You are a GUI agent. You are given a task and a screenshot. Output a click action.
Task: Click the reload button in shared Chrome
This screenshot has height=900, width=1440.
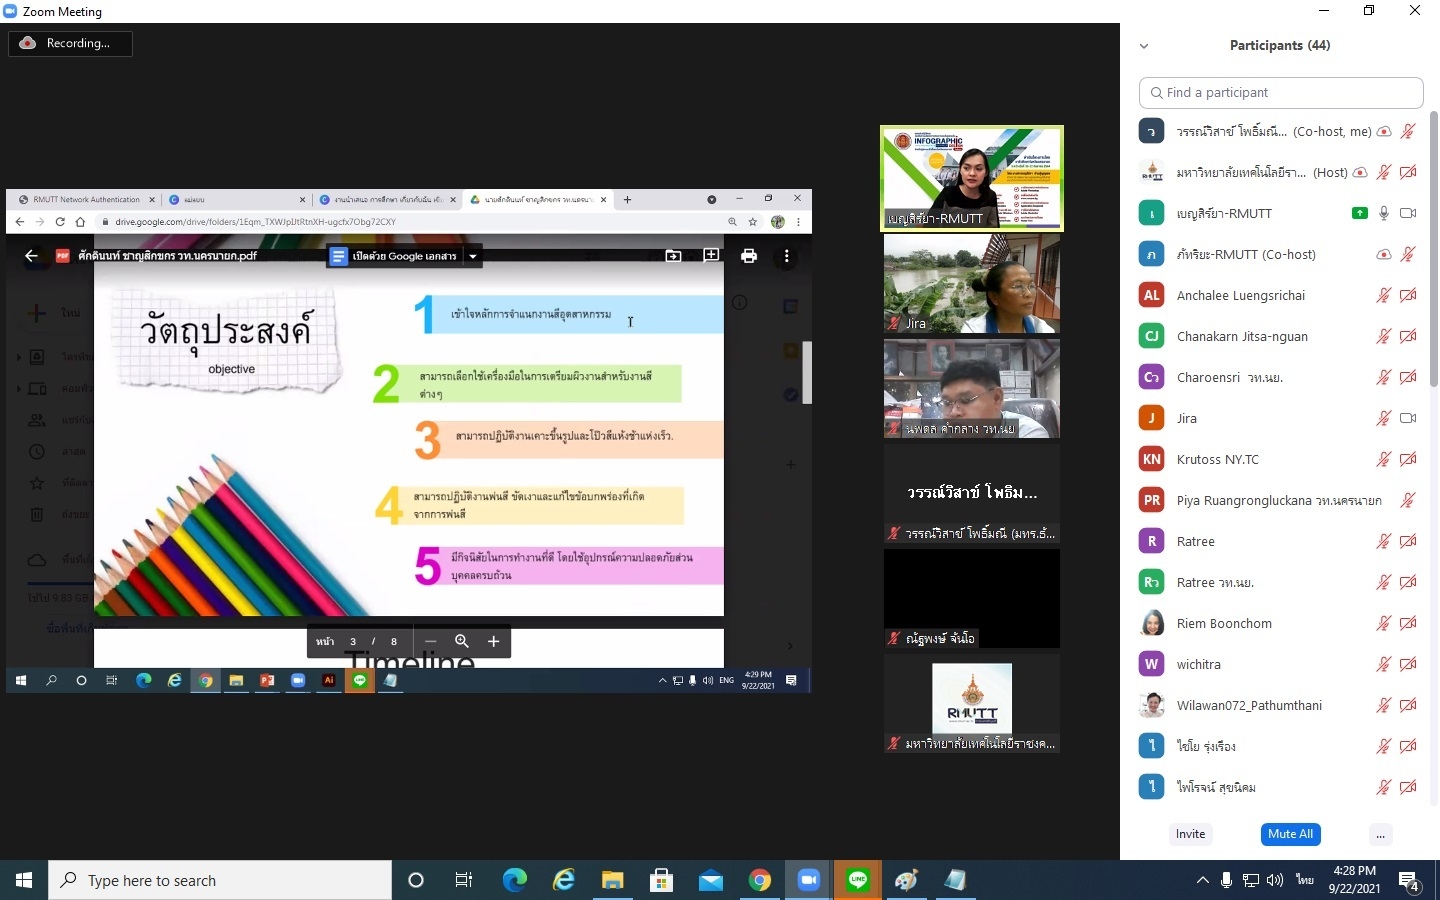[x=60, y=222]
